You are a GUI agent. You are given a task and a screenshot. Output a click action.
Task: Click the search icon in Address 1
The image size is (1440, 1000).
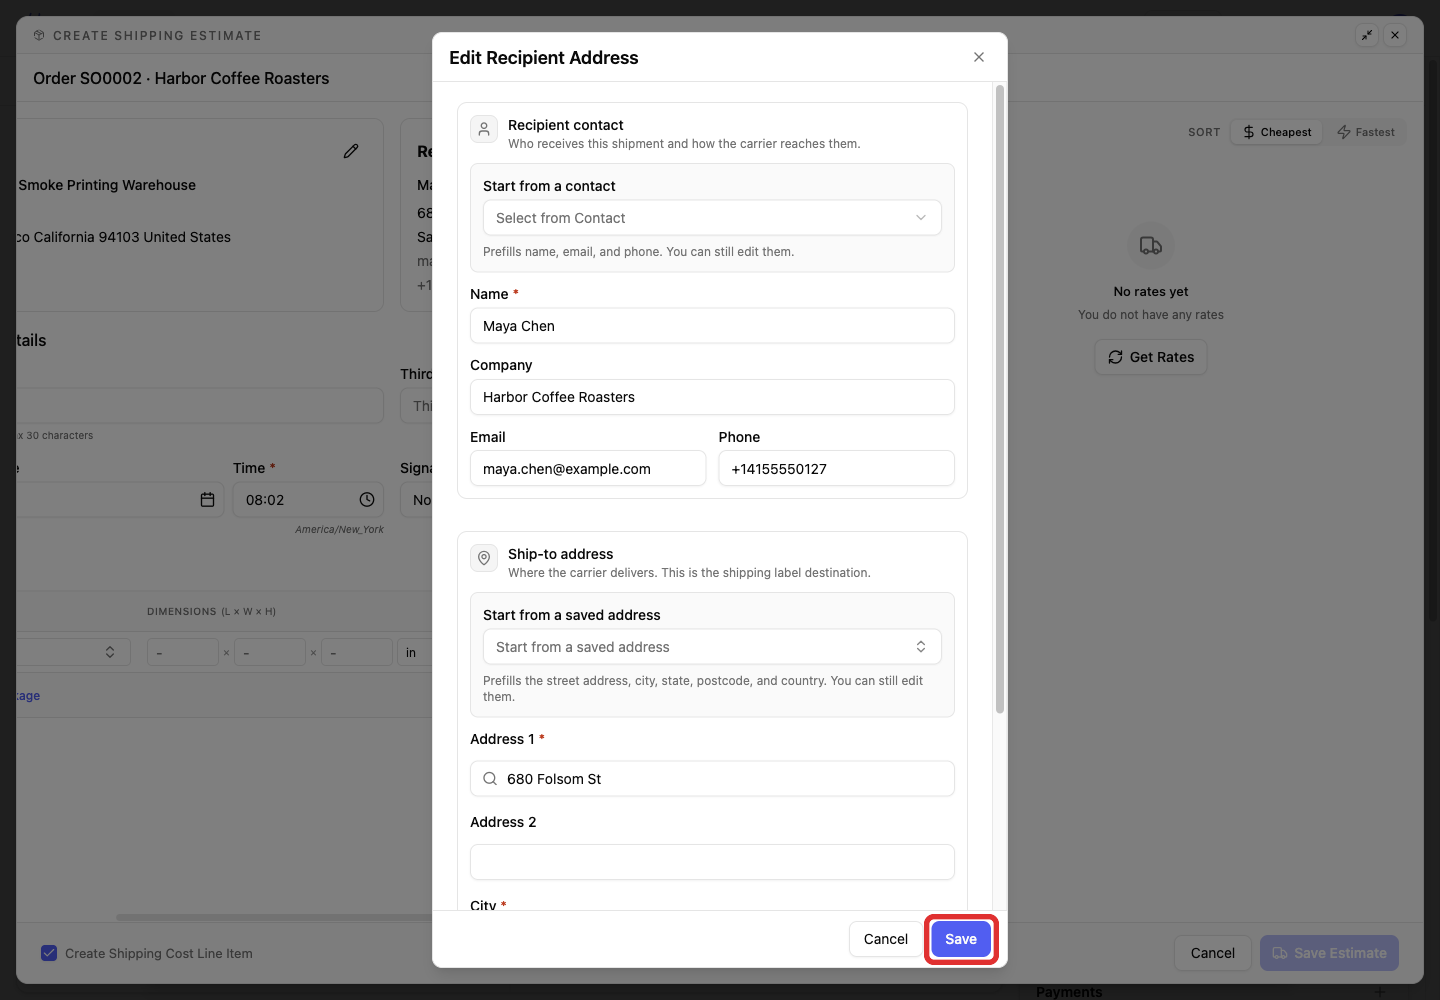(490, 779)
